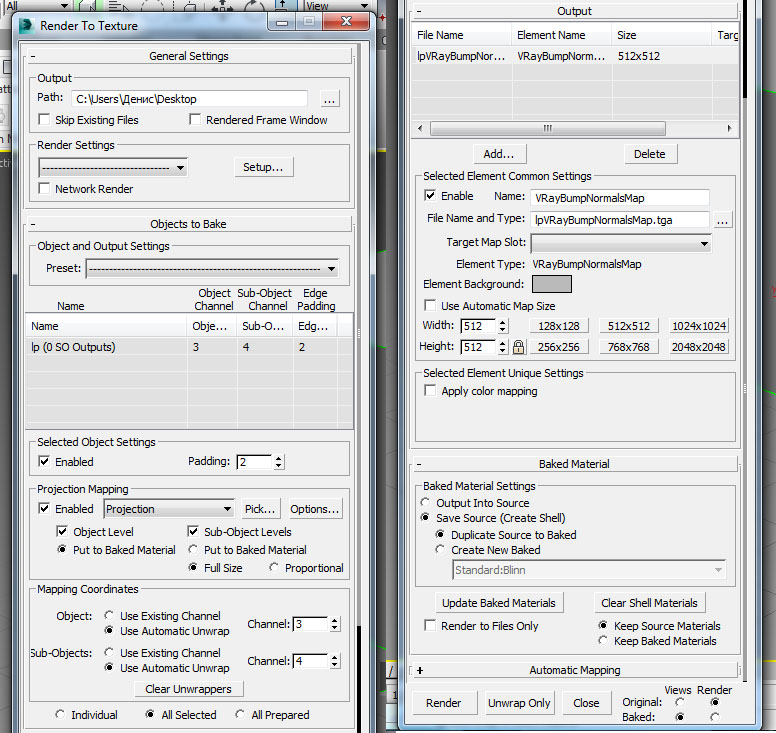The image size is (776, 733).
Task: Select Create New Baked radio
Action: pos(439,549)
